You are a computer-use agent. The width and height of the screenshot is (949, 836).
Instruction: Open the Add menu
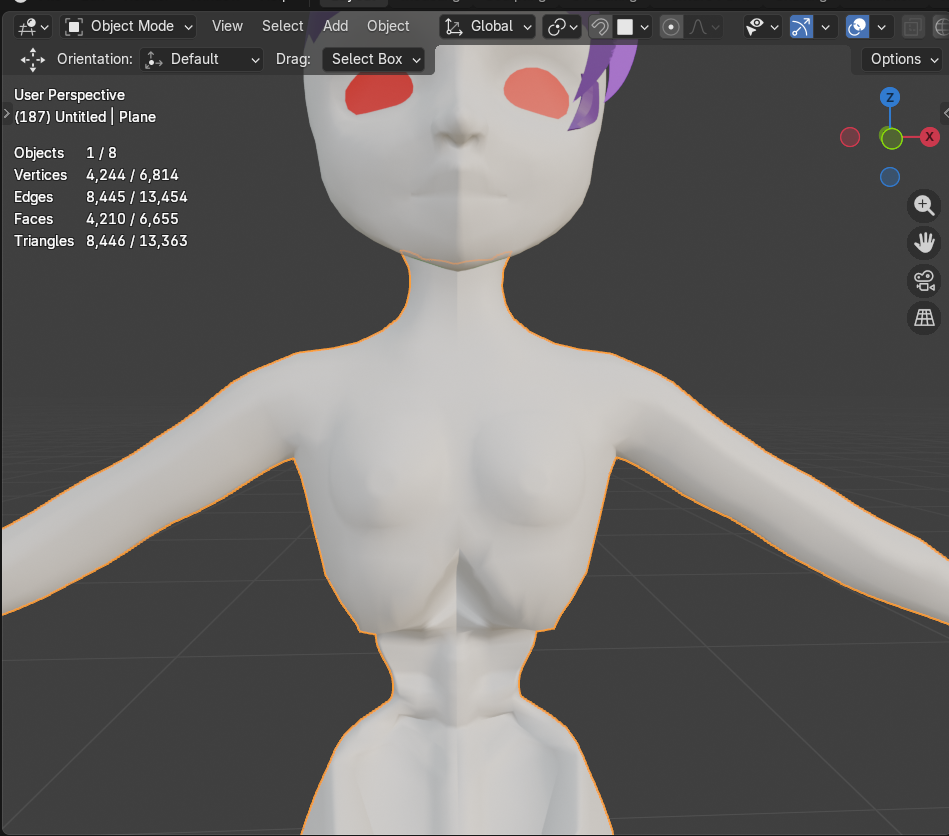[x=335, y=26]
